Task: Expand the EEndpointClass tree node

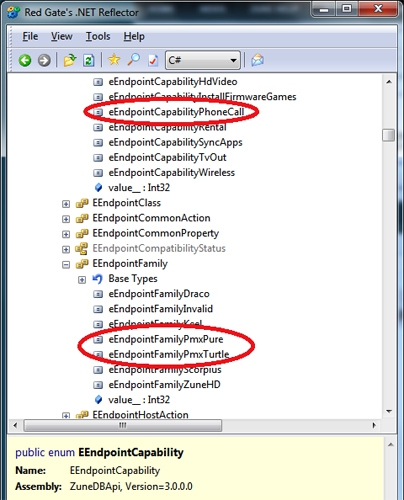Action: (66, 204)
